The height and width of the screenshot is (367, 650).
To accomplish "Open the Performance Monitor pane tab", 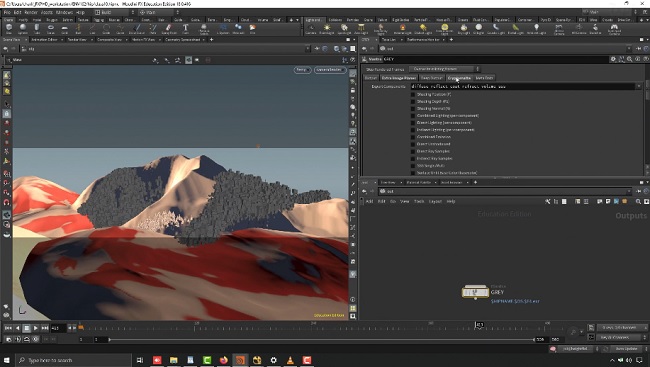I will click(x=422, y=40).
